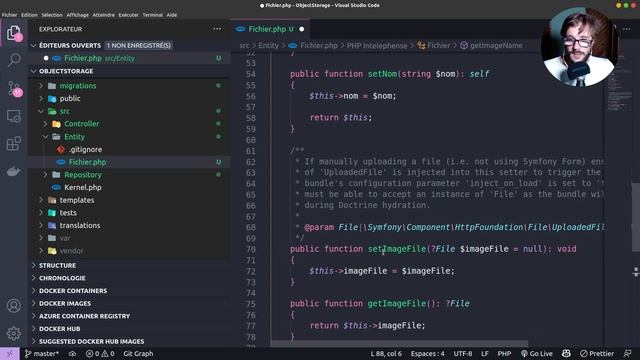Click the PHP file icon in Fichier.php tab
Screen dimensions: 640x360
pos(241,29)
